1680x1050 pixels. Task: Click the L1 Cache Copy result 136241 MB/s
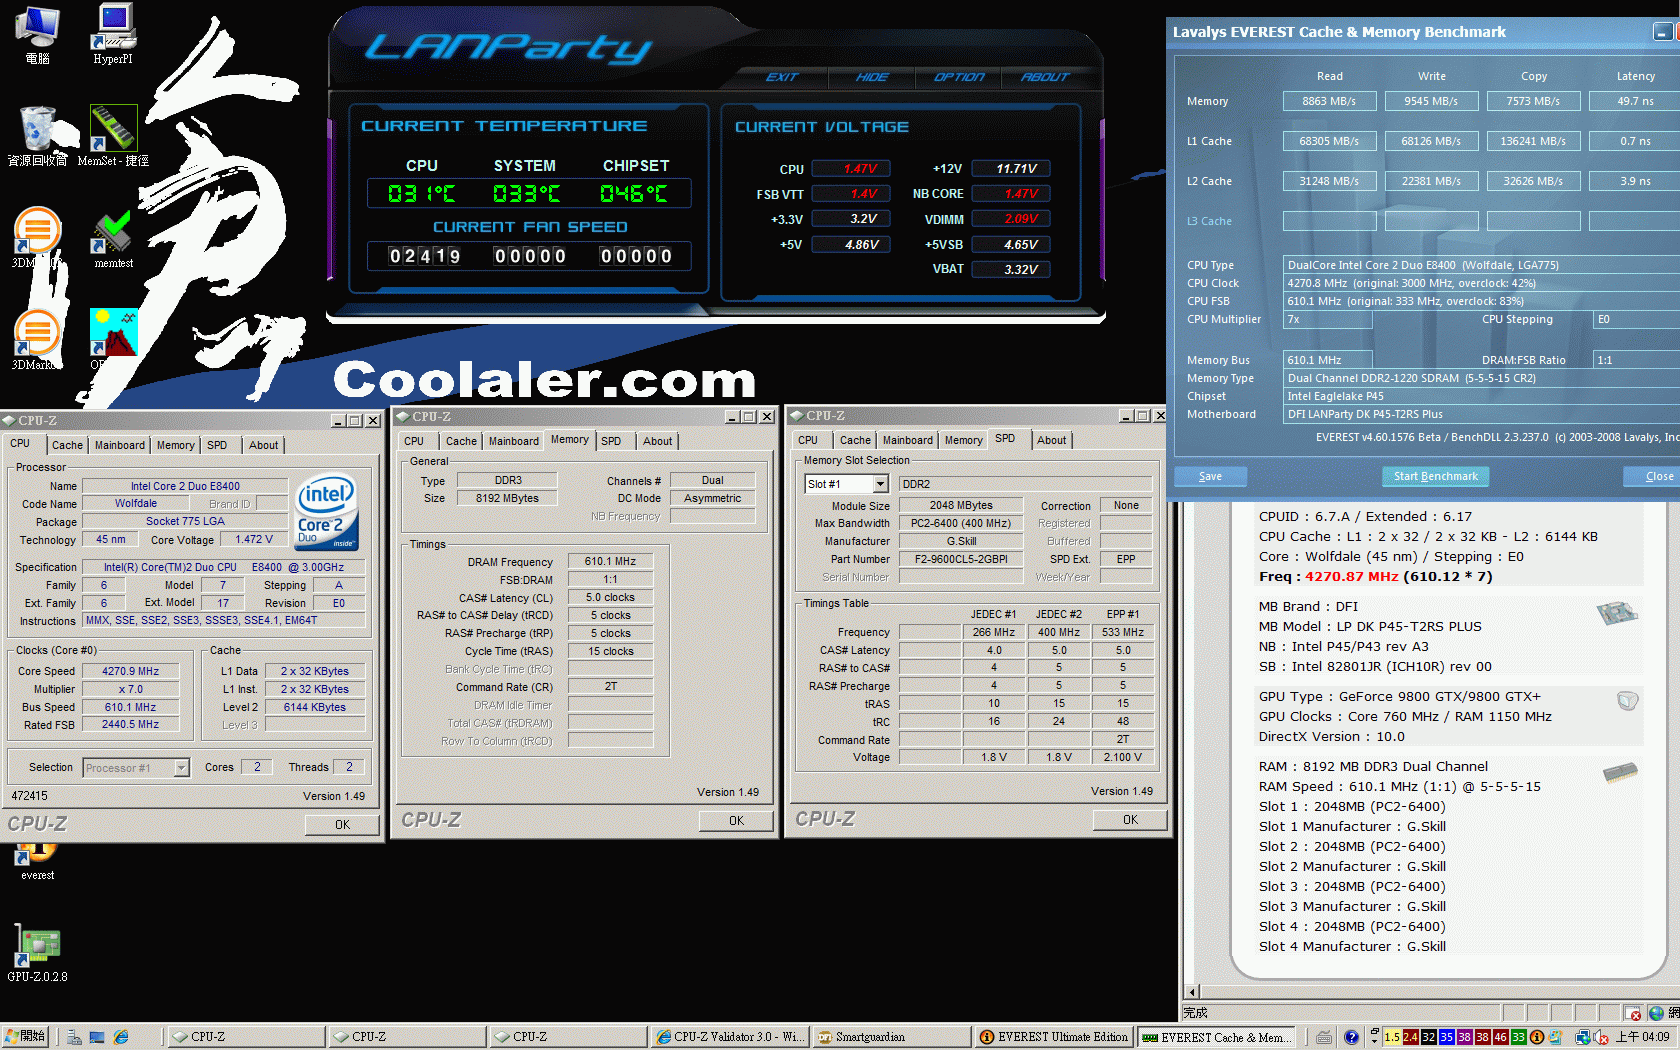pyautogui.click(x=1533, y=141)
